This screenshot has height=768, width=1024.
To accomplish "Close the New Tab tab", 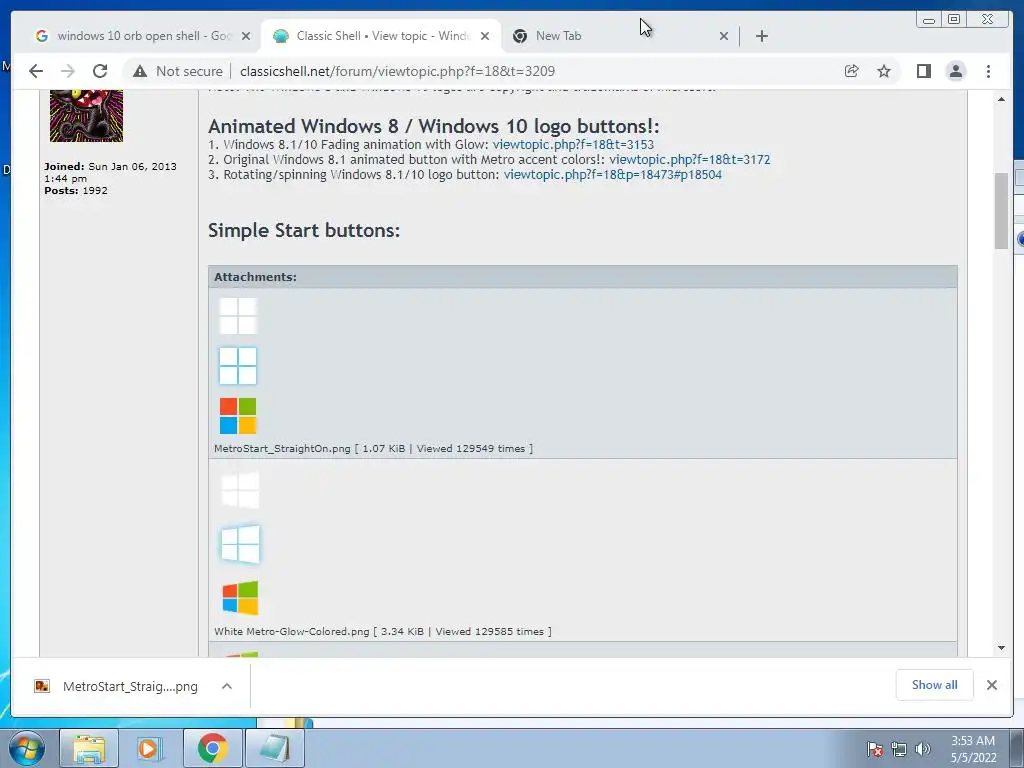I will (x=724, y=36).
